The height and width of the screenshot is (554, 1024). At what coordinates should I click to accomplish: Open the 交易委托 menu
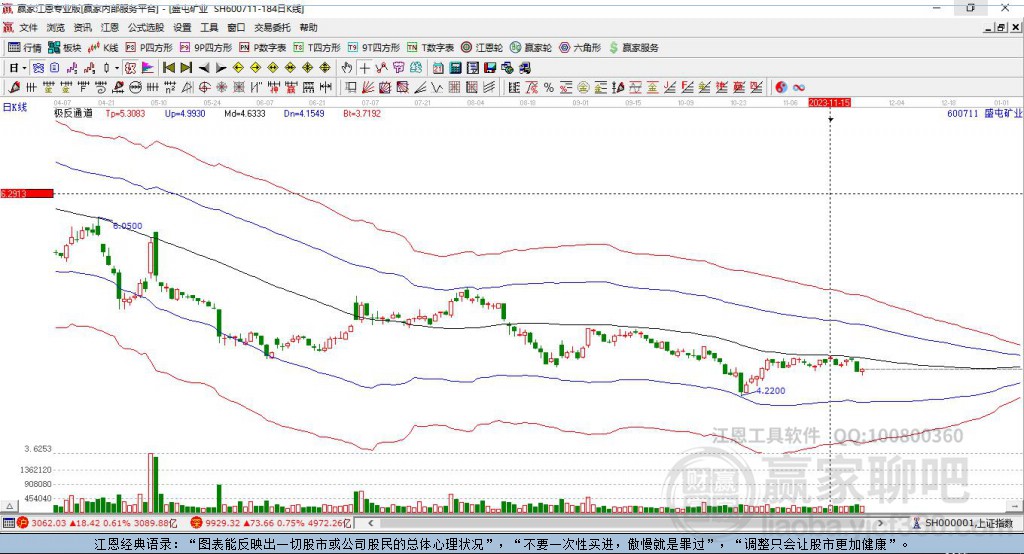[x=272, y=27]
